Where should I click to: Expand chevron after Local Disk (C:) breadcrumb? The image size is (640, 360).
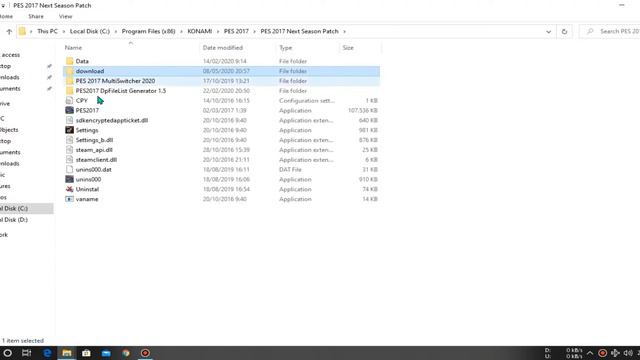click(116, 31)
